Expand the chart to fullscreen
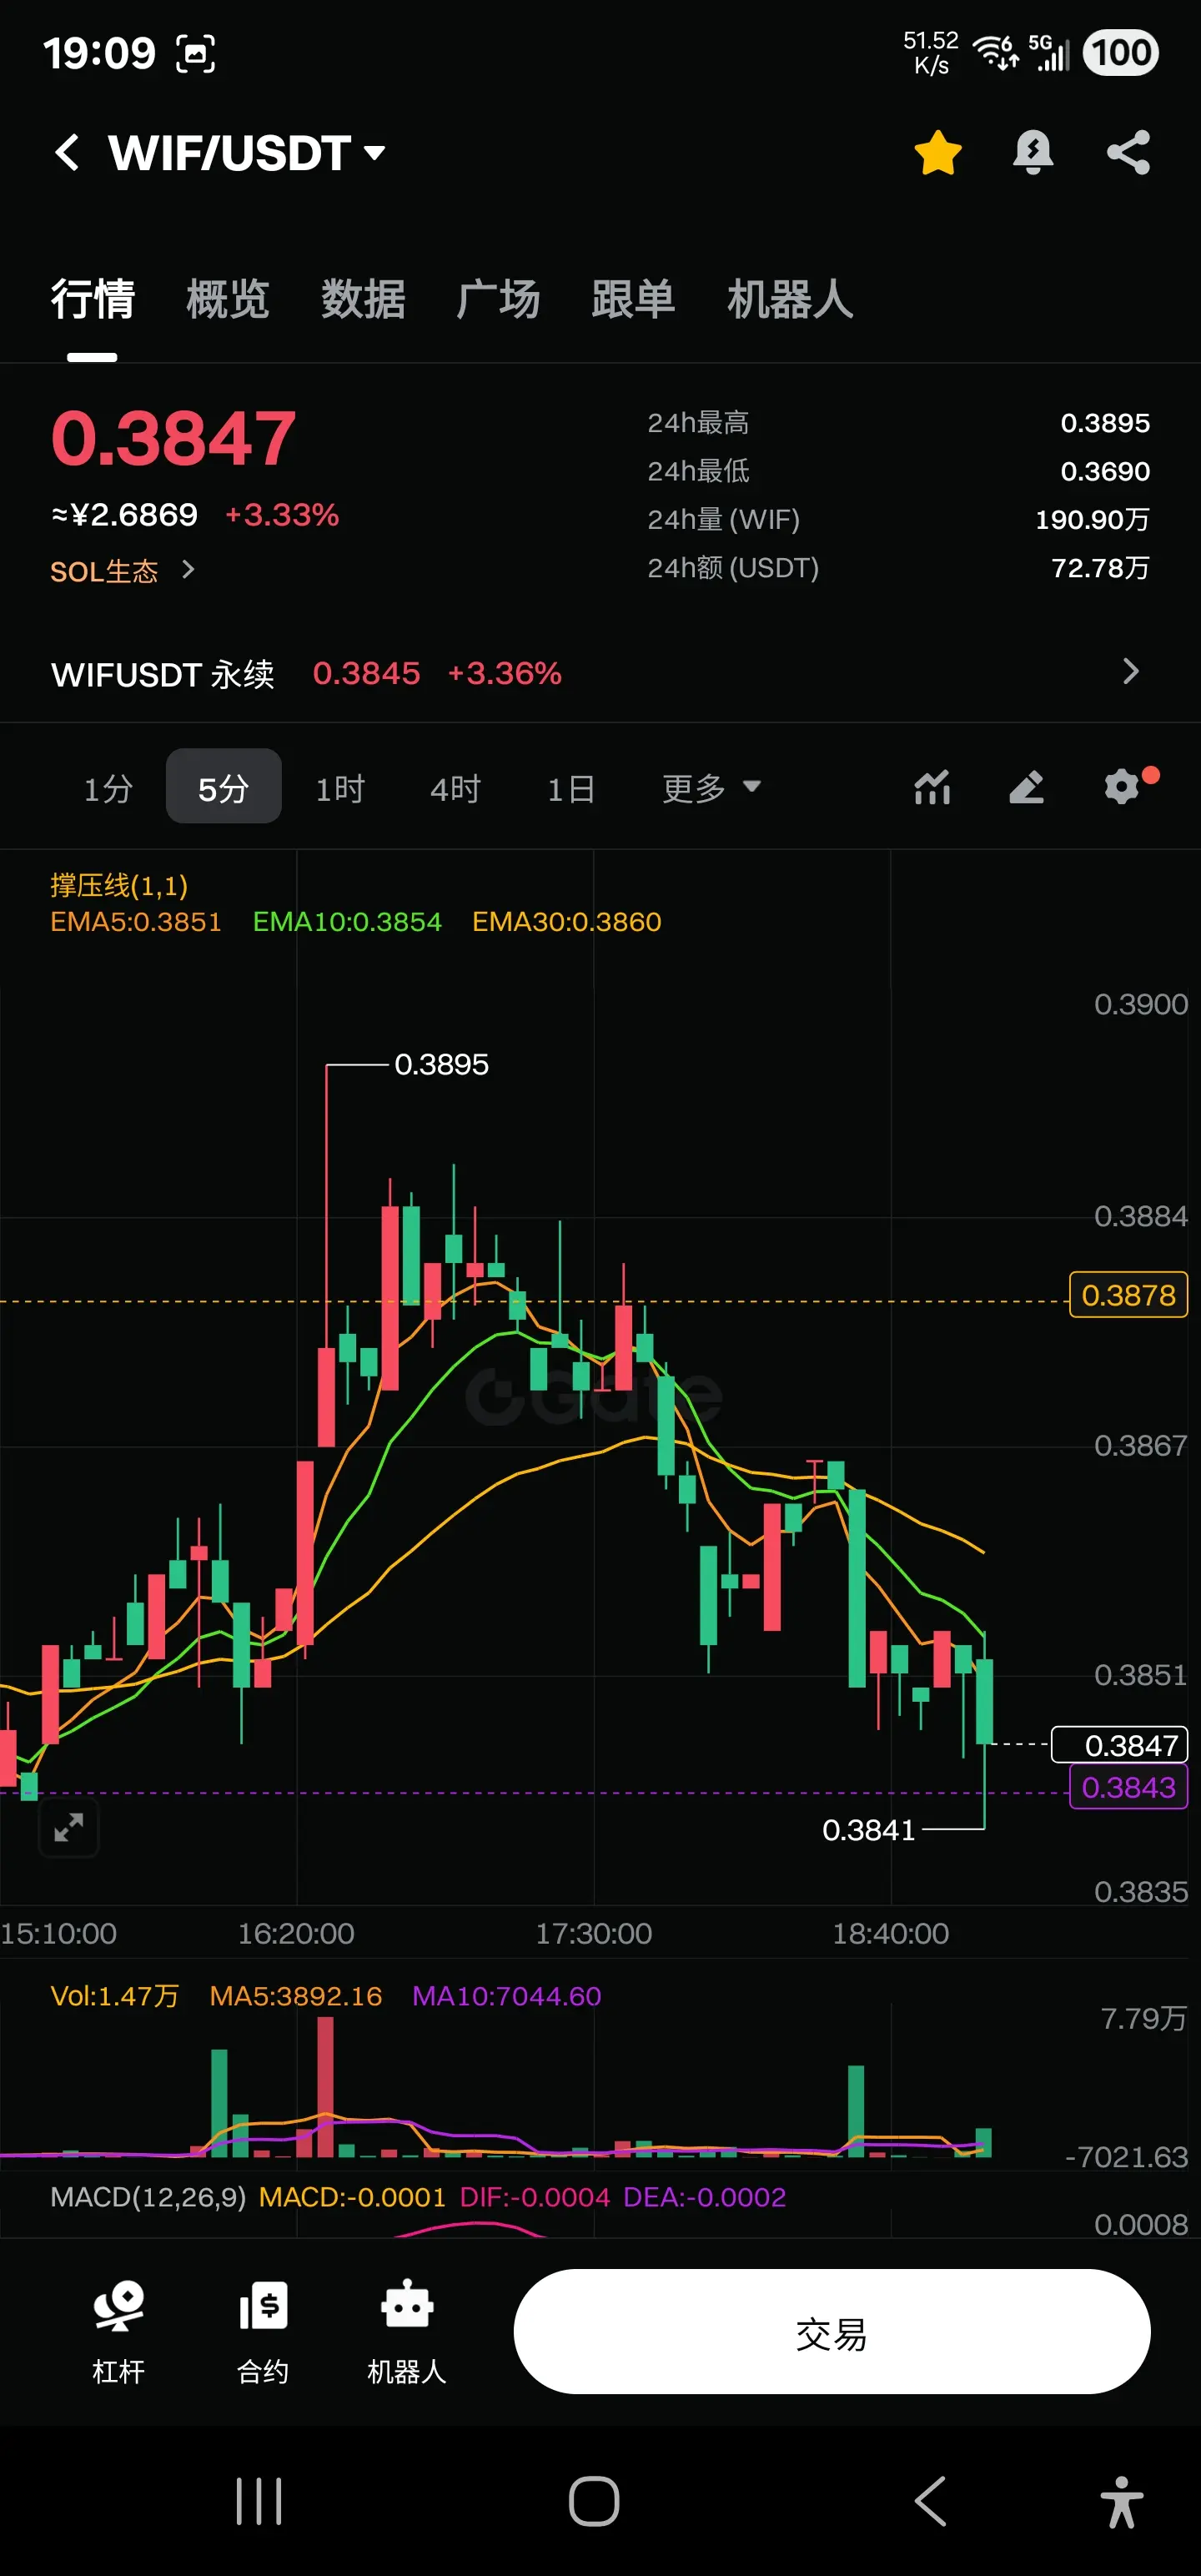 pos(68,1827)
